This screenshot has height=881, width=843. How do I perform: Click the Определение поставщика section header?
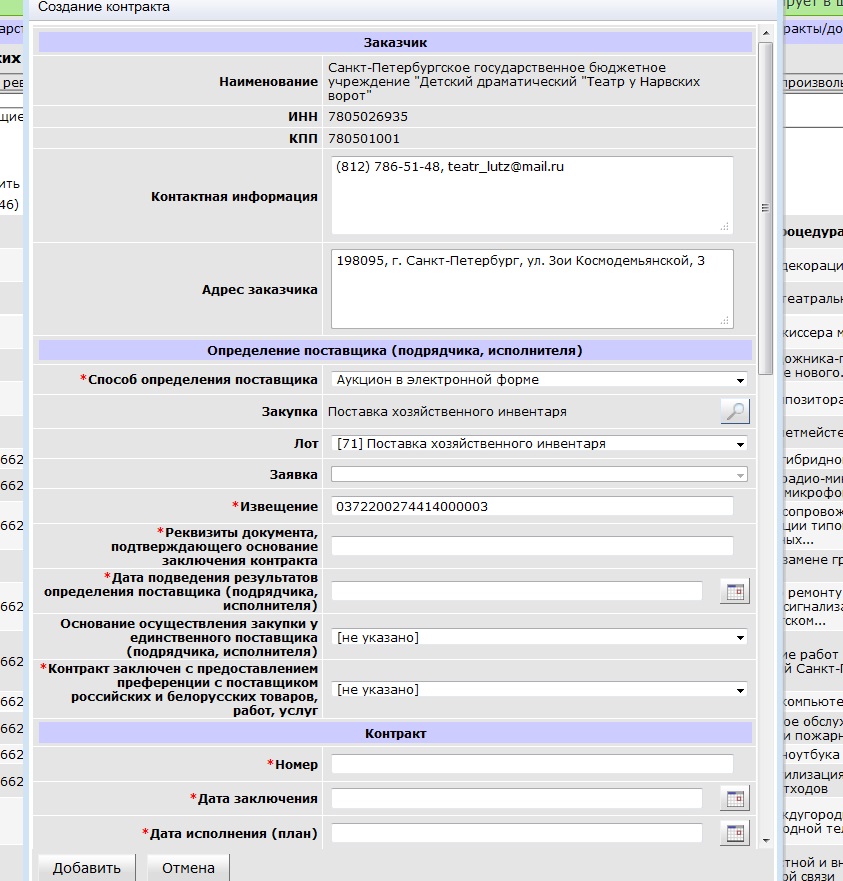coord(395,351)
